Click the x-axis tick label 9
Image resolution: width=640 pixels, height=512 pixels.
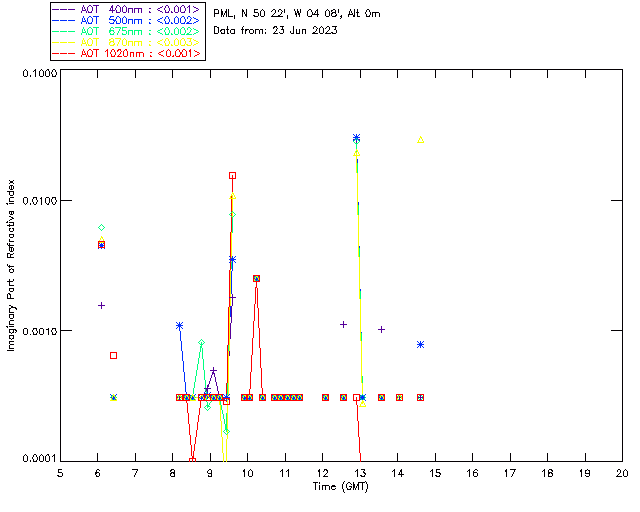tap(210, 473)
